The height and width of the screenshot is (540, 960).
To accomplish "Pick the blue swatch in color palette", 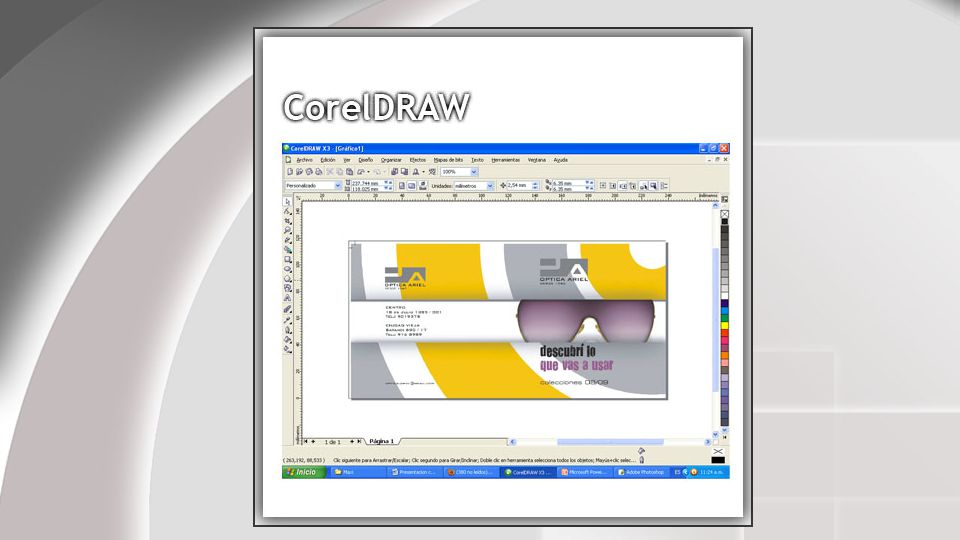I will [x=724, y=310].
